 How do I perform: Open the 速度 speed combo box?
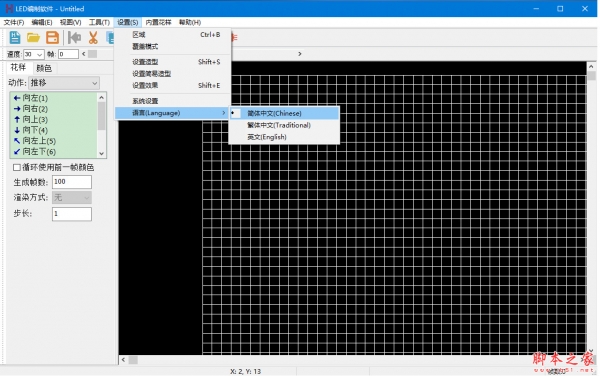(x=34, y=54)
